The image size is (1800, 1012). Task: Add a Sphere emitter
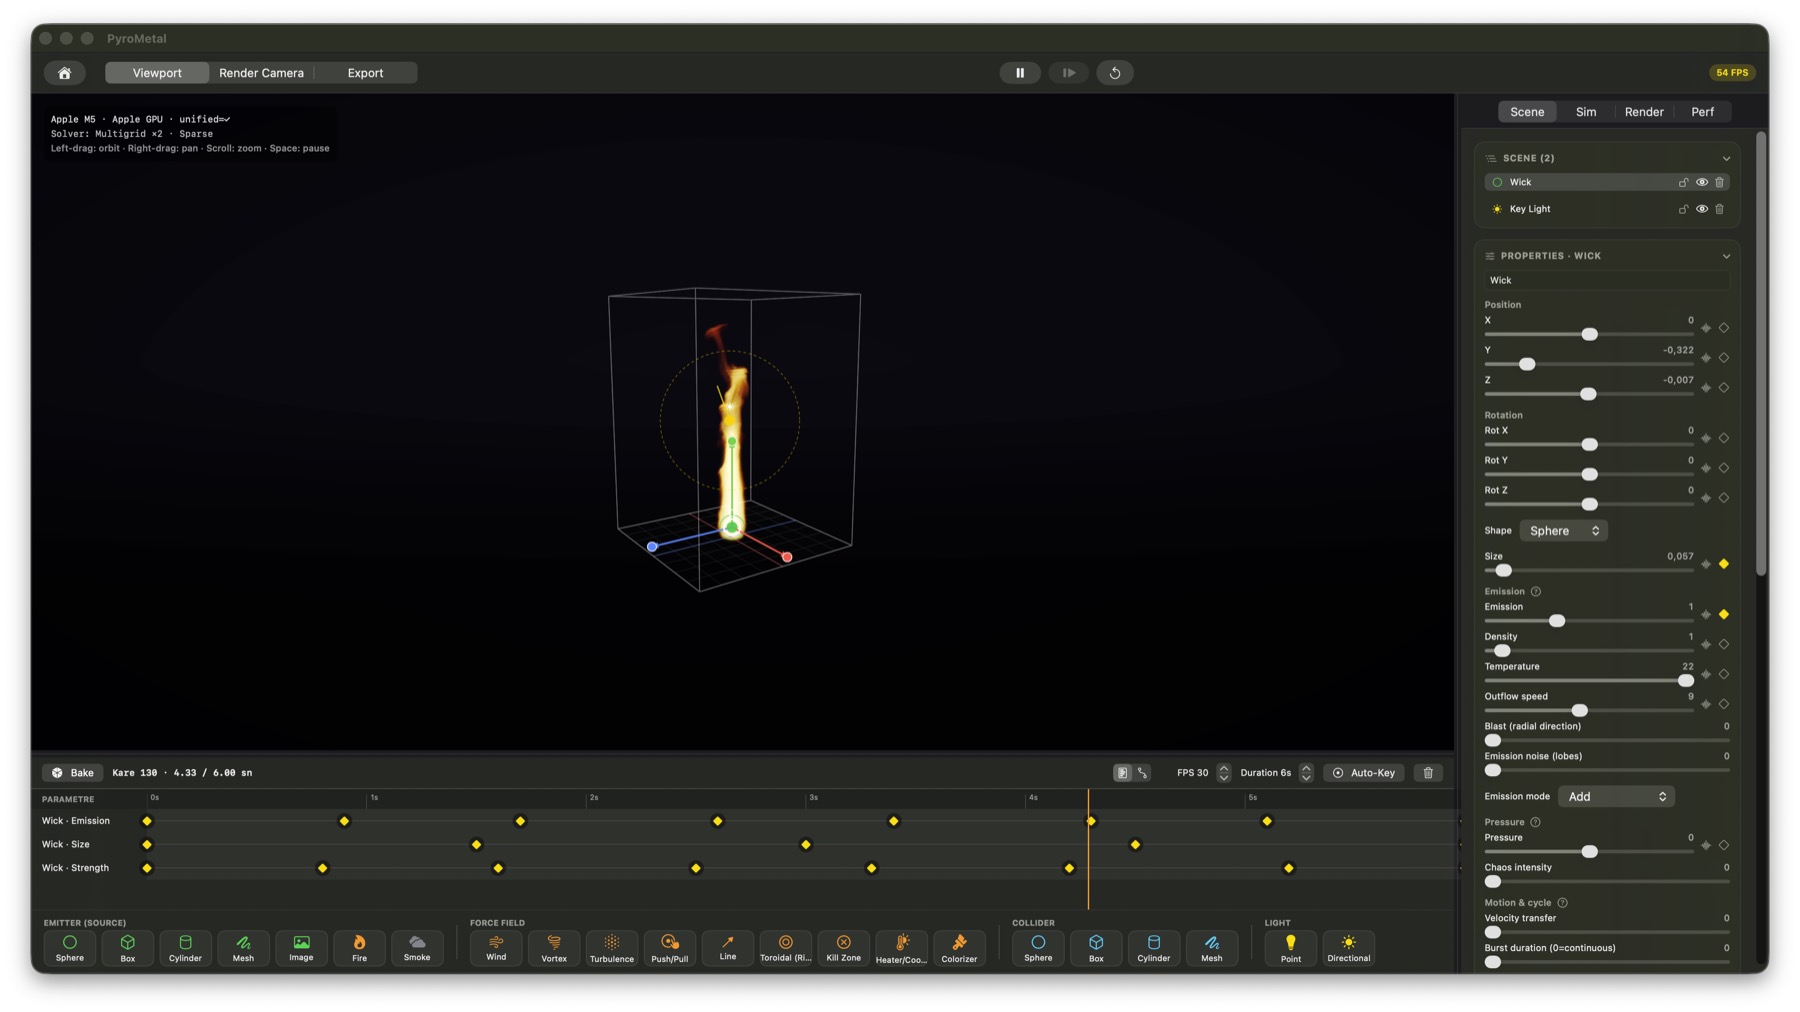click(70, 948)
